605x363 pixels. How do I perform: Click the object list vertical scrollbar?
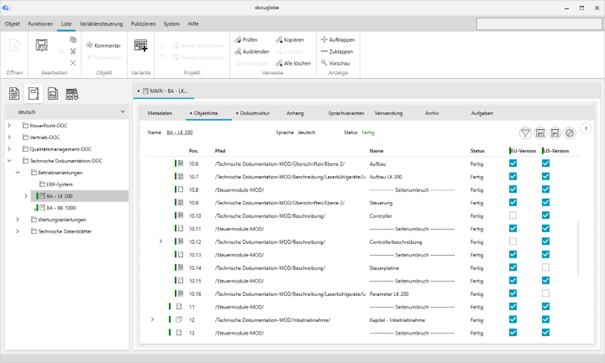[x=578, y=248]
